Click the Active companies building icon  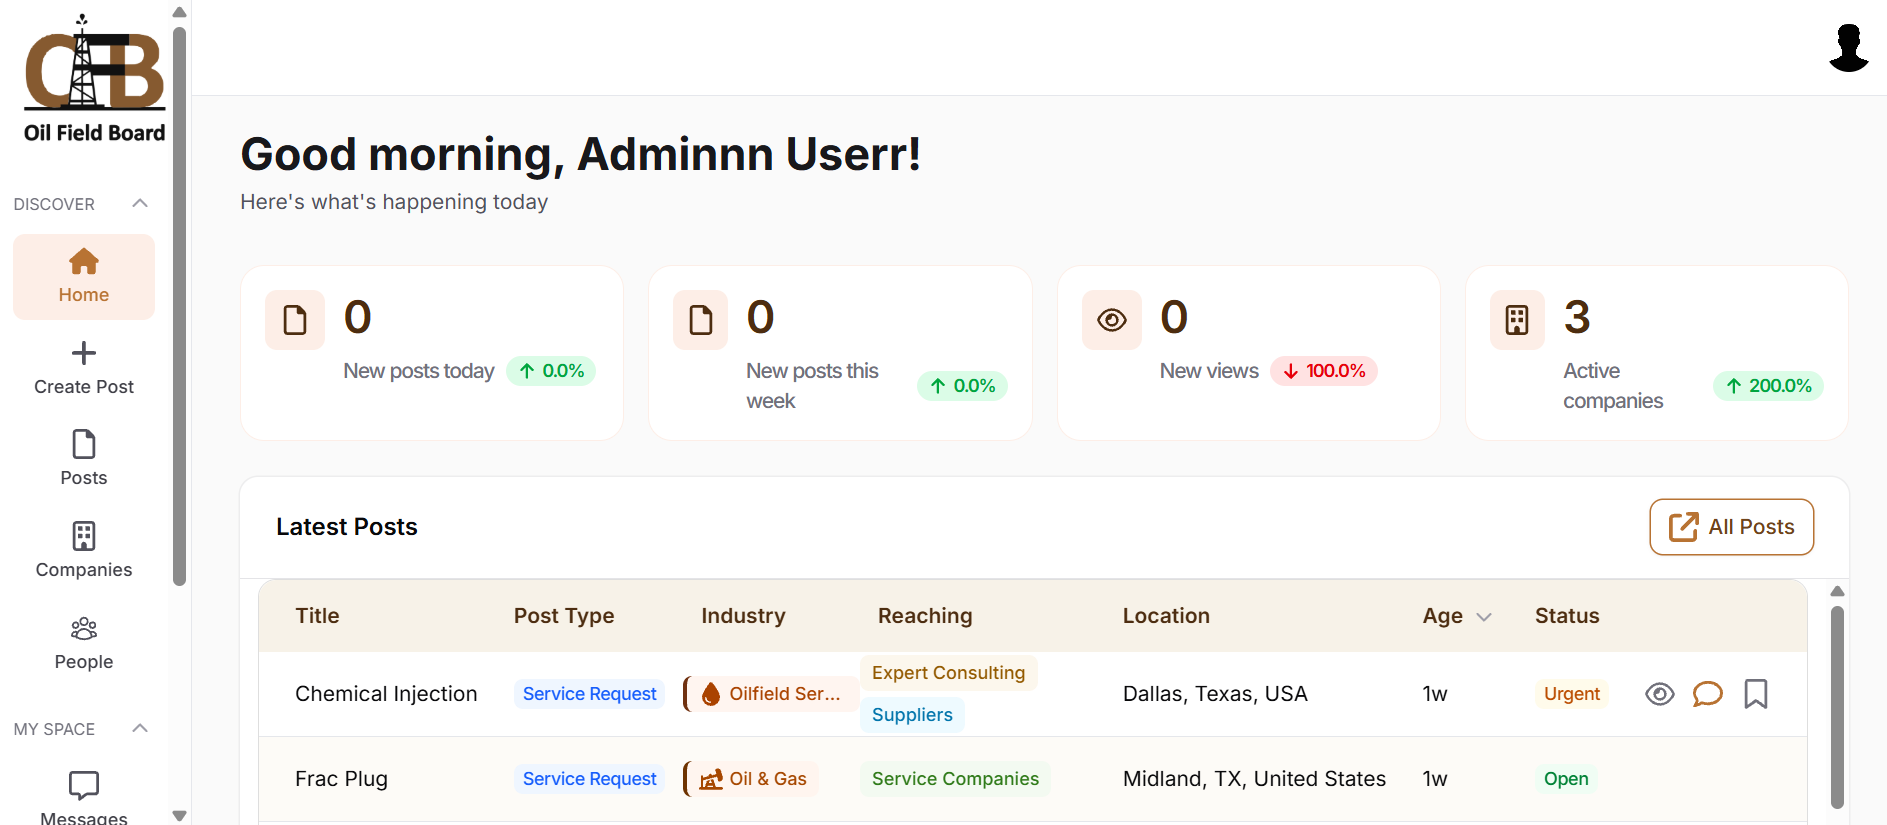[x=1517, y=320]
